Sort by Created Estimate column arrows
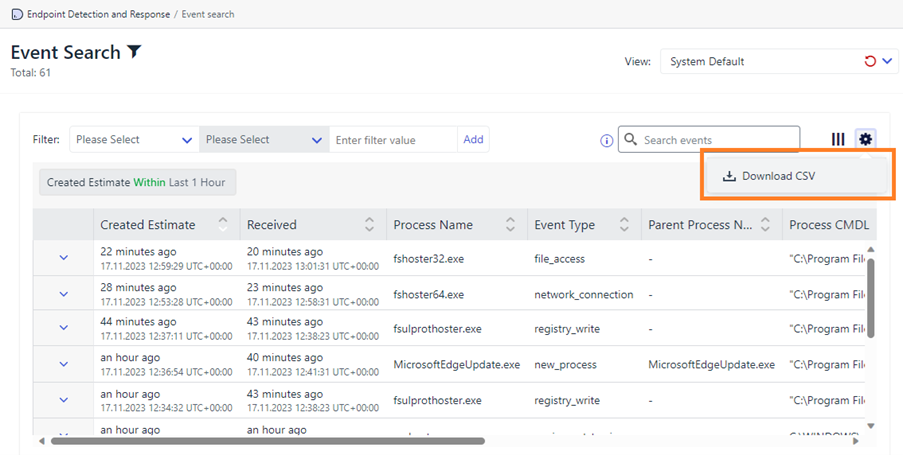Screen dimensions: 903x455 pyautogui.click(x=223, y=225)
